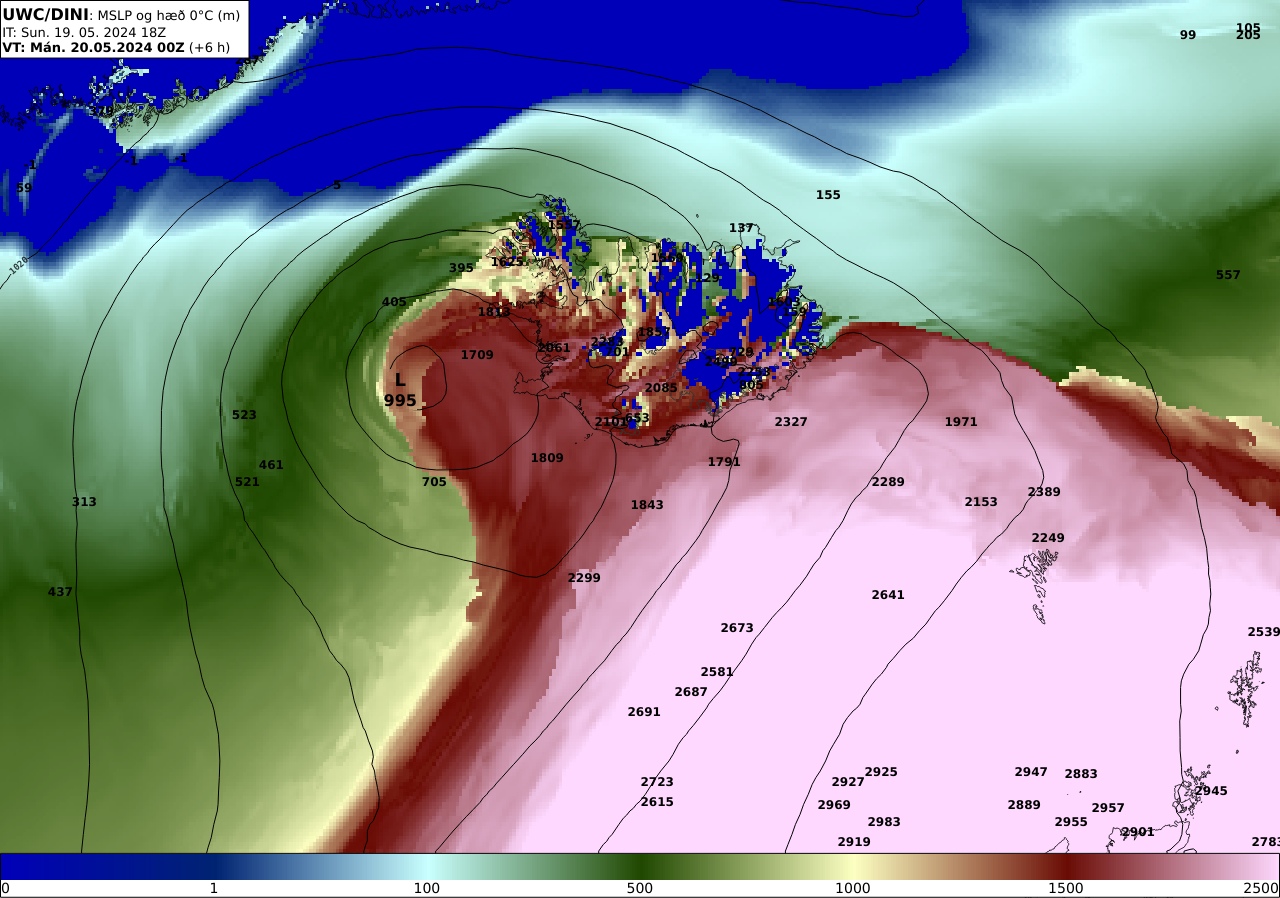Click the 313 height value
Viewport: 1280px width, 898px height.
84,502
